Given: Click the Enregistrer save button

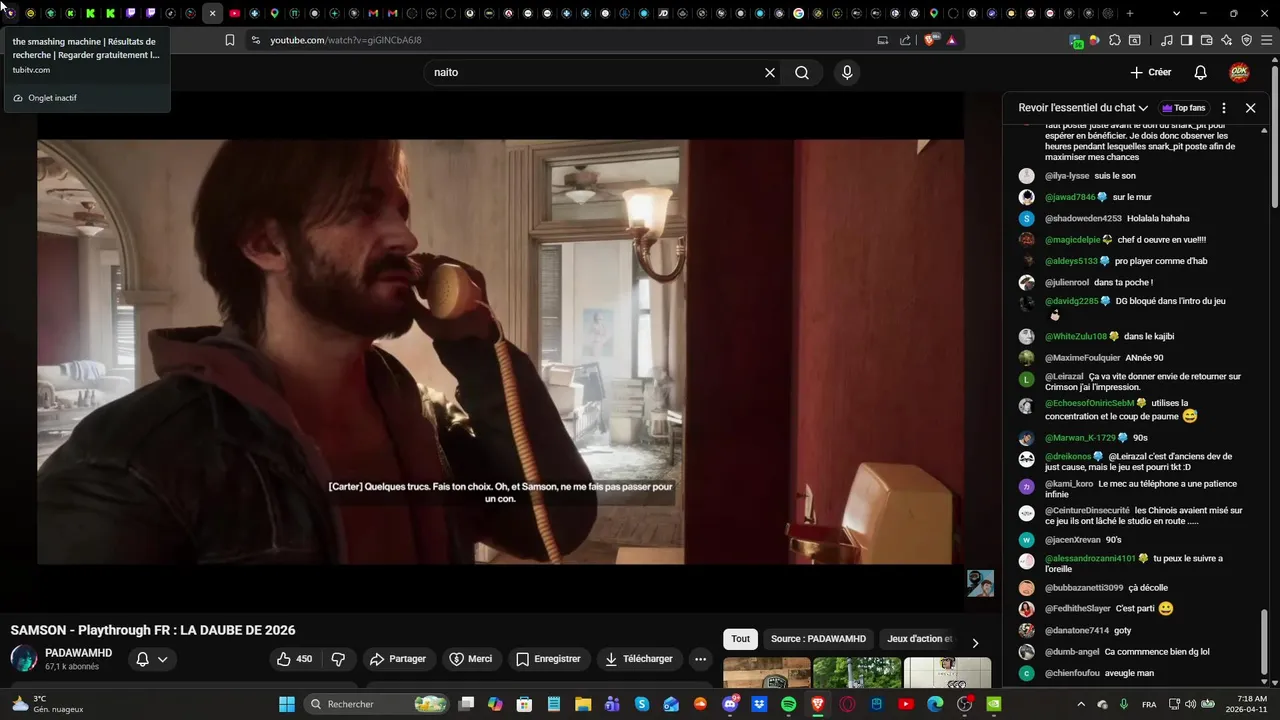Looking at the screenshot, I should [548, 659].
